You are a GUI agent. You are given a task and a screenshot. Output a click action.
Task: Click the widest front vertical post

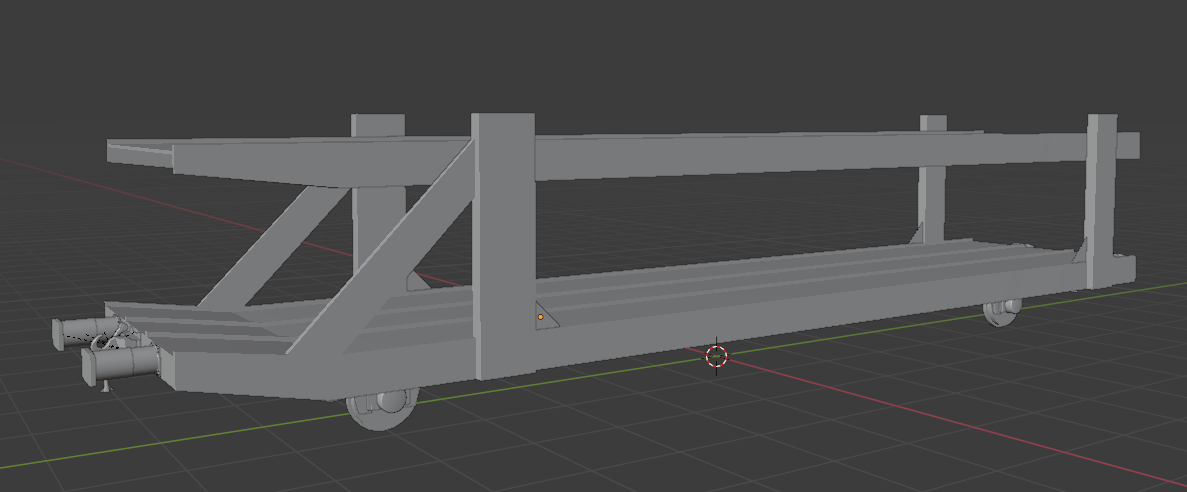(x=503, y=246)
